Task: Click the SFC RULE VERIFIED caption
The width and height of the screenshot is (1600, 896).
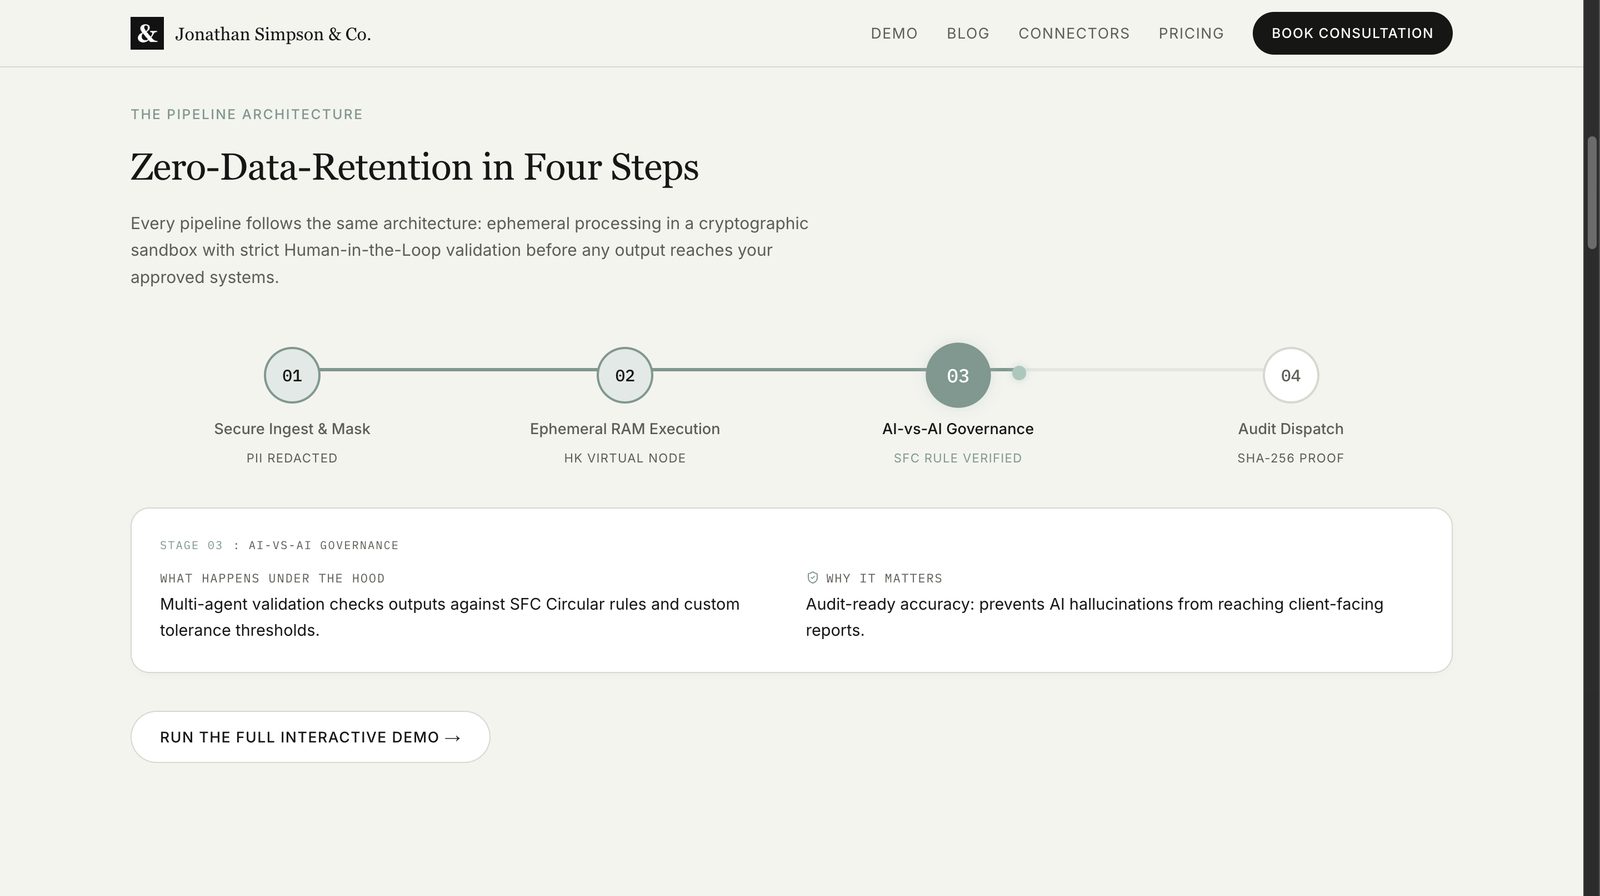Action: [x=958, y=458]
